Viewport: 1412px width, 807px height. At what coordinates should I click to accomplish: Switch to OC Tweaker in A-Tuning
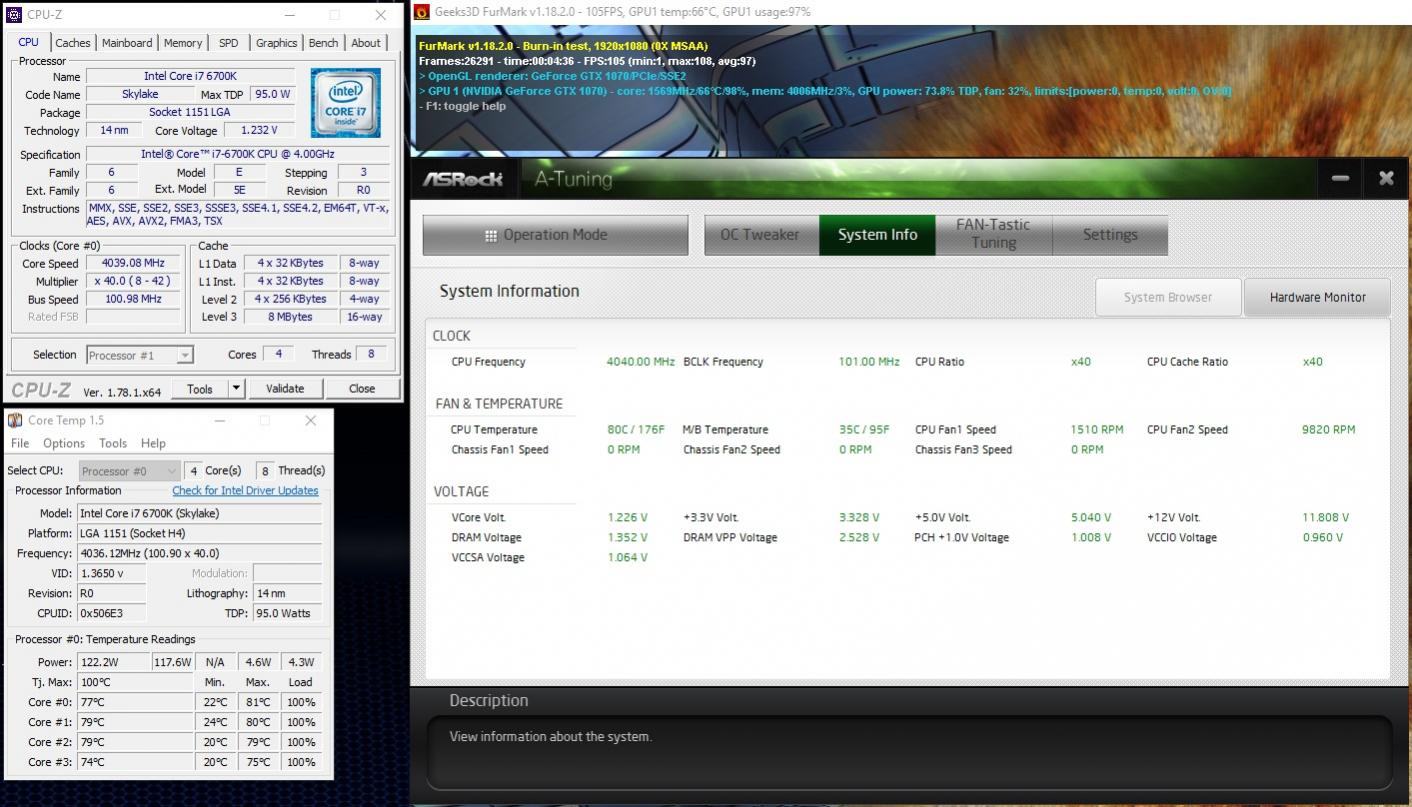tap(761, 235)
